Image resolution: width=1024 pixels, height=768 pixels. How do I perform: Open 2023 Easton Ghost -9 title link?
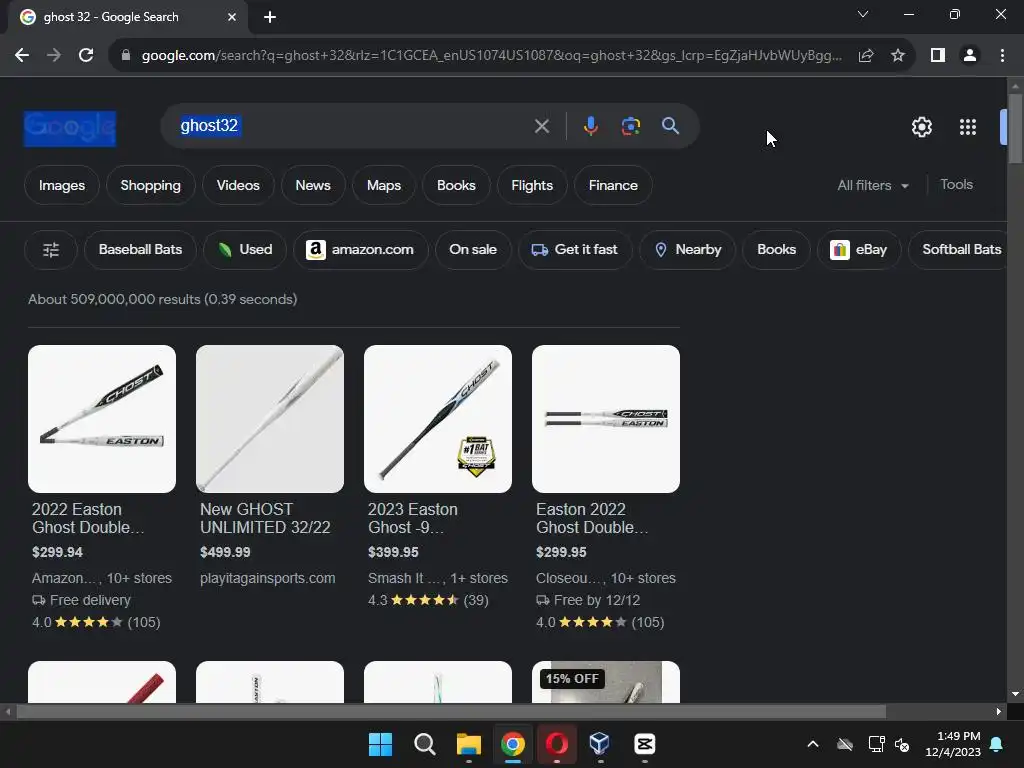tap(413, 519)
